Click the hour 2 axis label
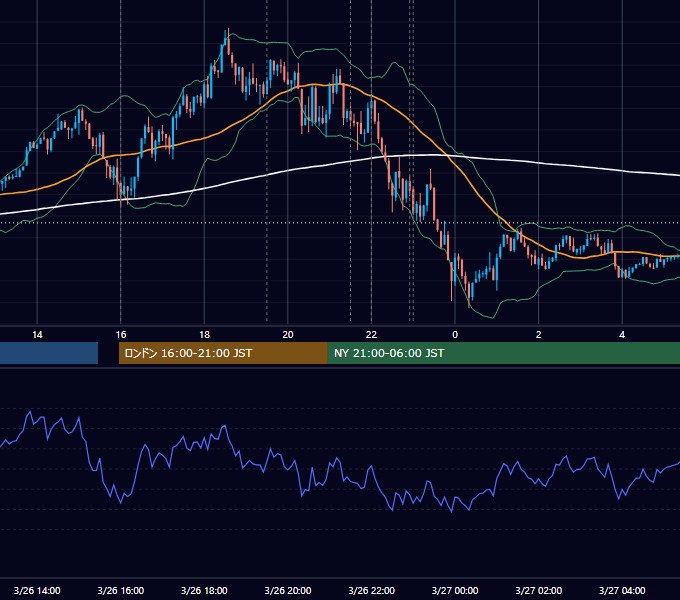The height and width of the screenshot is (600, 680). [539, 335]
